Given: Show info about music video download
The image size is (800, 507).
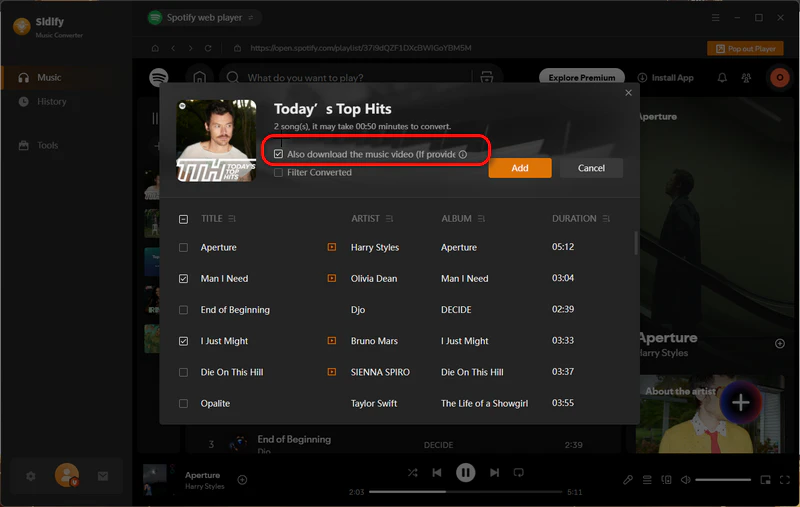Looking at the screenshot, I should pos(463,155).
